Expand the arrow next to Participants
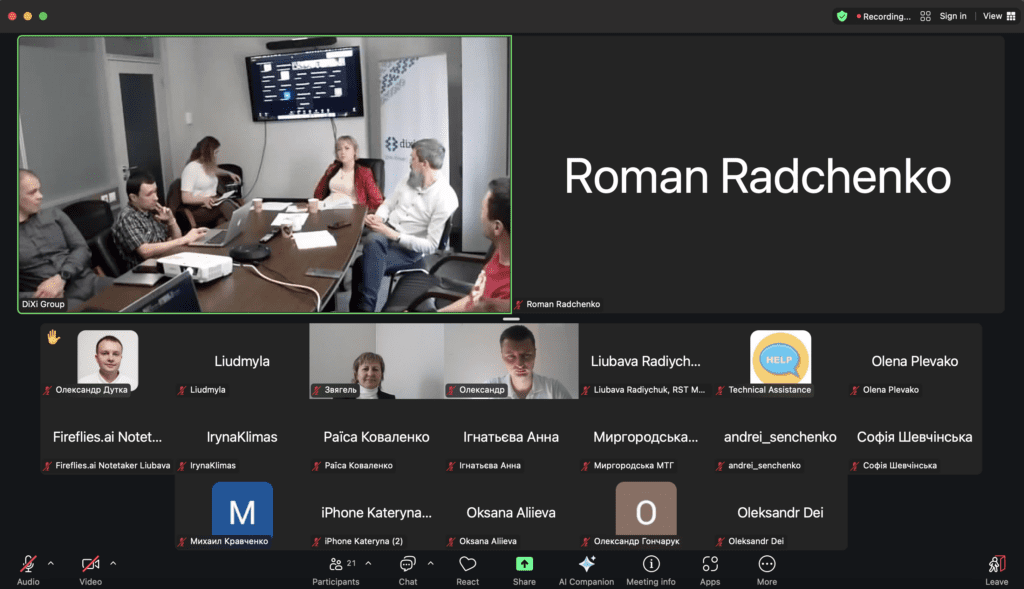Viewport: 1024px width, 589px height. click(368, 563)
